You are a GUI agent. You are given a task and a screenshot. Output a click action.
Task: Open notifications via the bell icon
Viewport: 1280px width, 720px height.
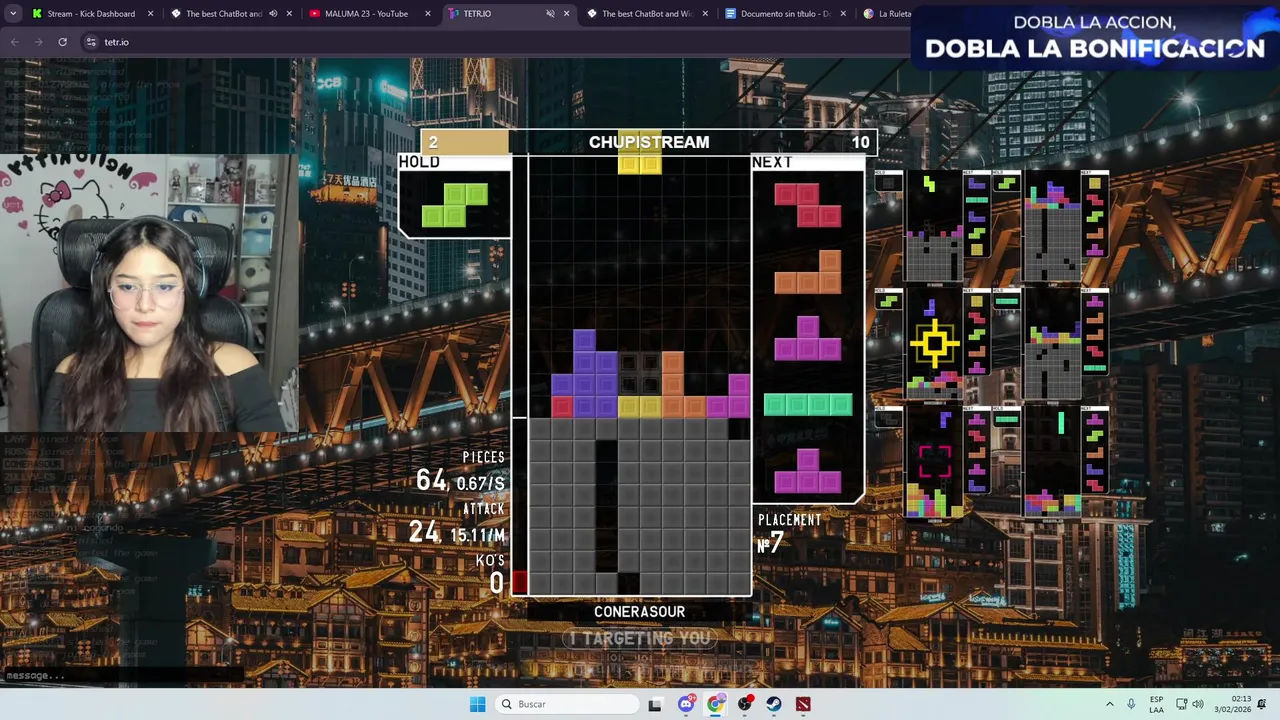tap(1263, 704)
